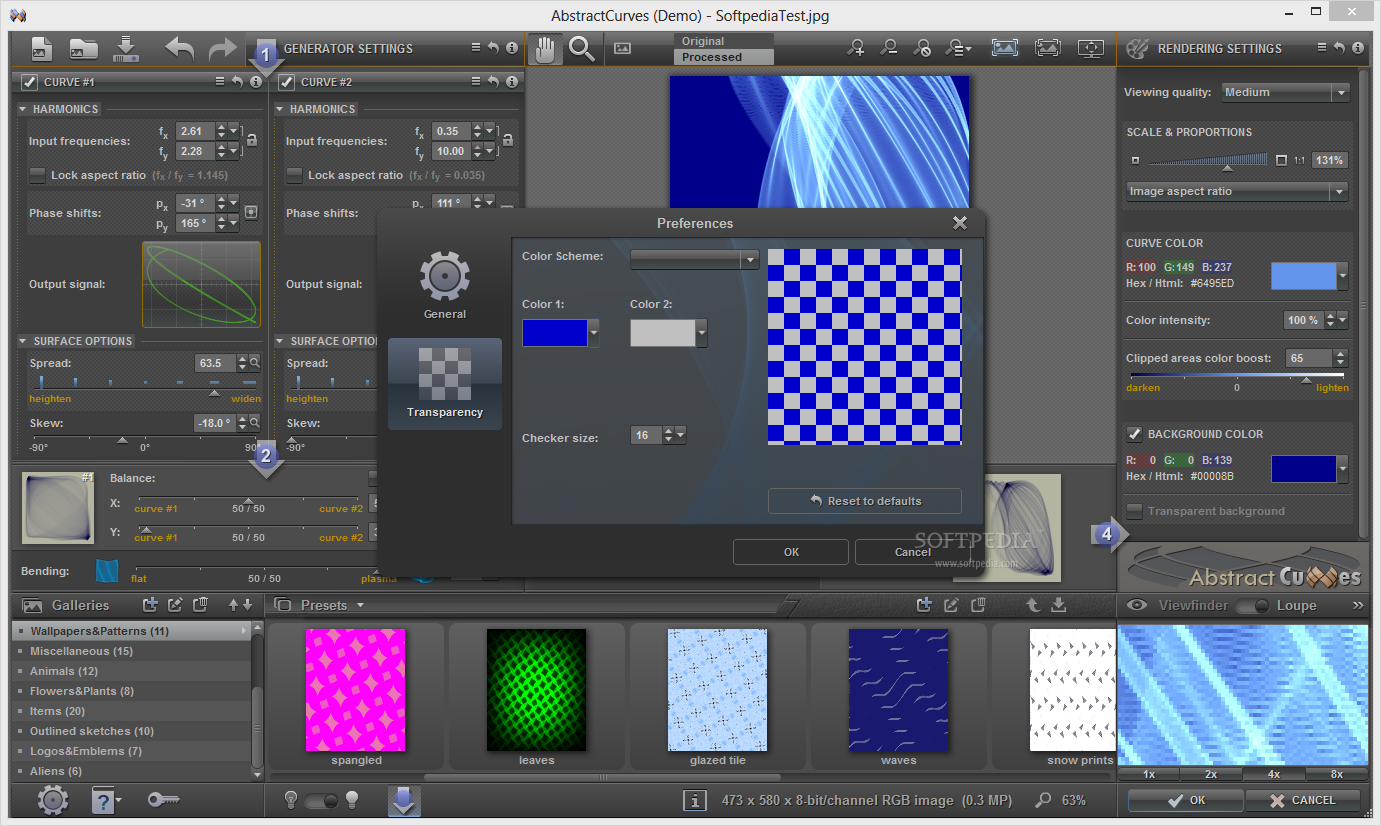Select the leaves preset thumbnail
The width and height of the screenshot is (1381, 826).
pos(537,689)
